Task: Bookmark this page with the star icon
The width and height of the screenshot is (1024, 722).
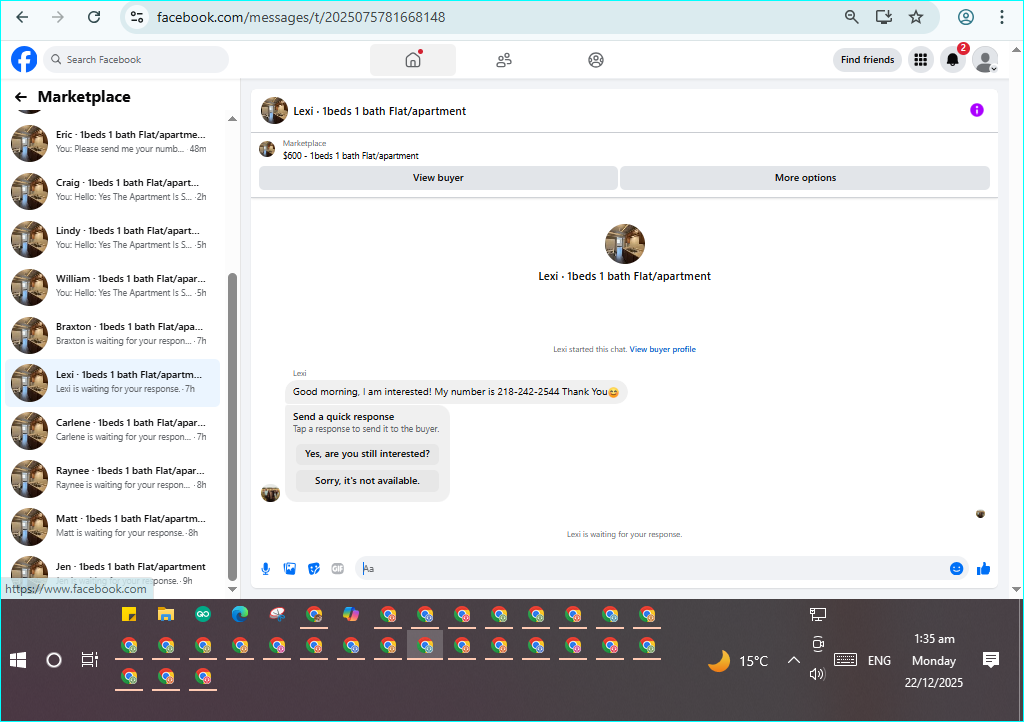Action: pos(916,17)
